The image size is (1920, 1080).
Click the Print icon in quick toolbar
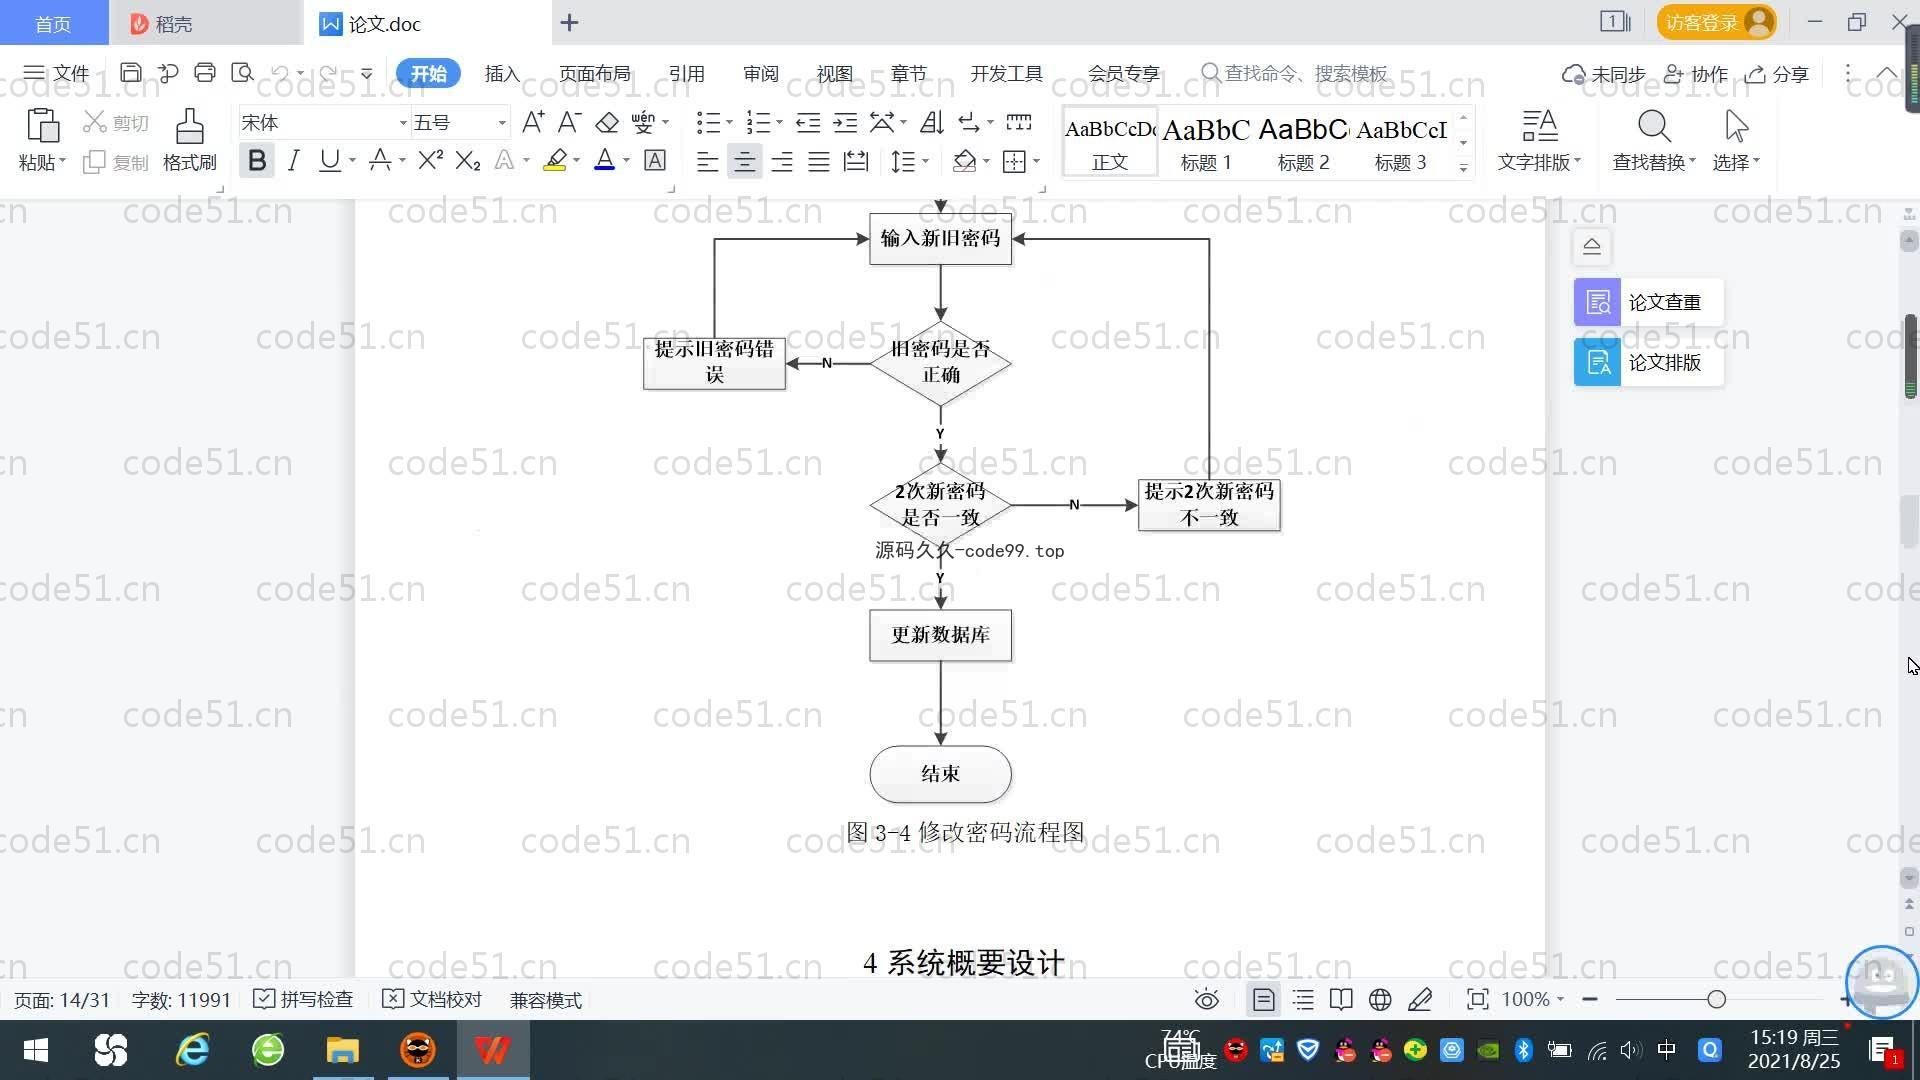coord(205,73)
